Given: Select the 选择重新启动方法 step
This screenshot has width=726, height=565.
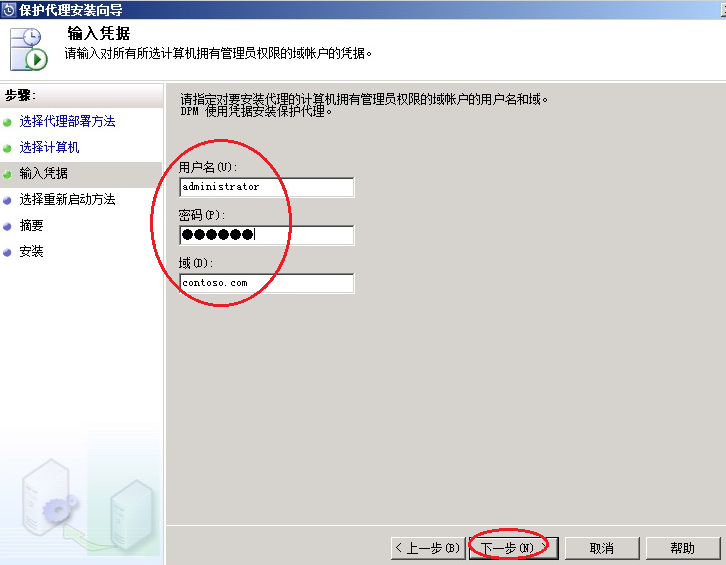Looking at the screenshot, I should 67,200.
